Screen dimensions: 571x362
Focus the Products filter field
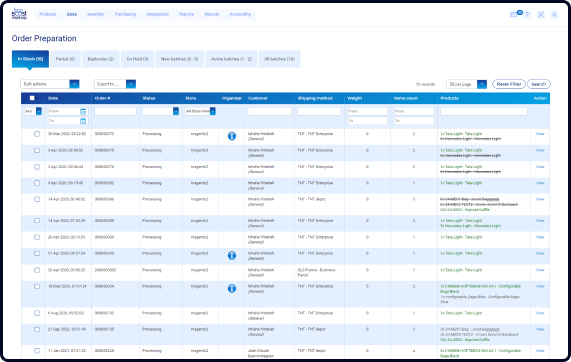pyautogui.click(x=484, y=111)
